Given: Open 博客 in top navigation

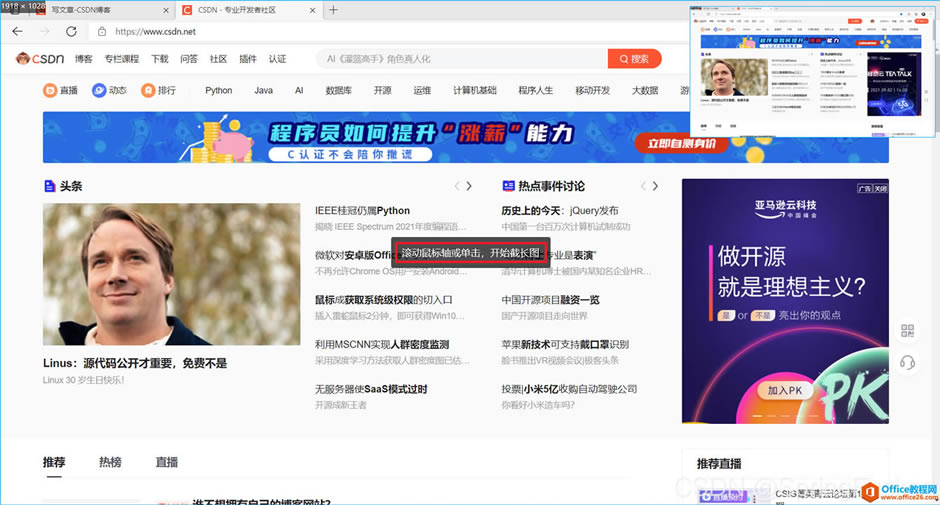Looking at the screenshot, I should click(x=84, y=59).
